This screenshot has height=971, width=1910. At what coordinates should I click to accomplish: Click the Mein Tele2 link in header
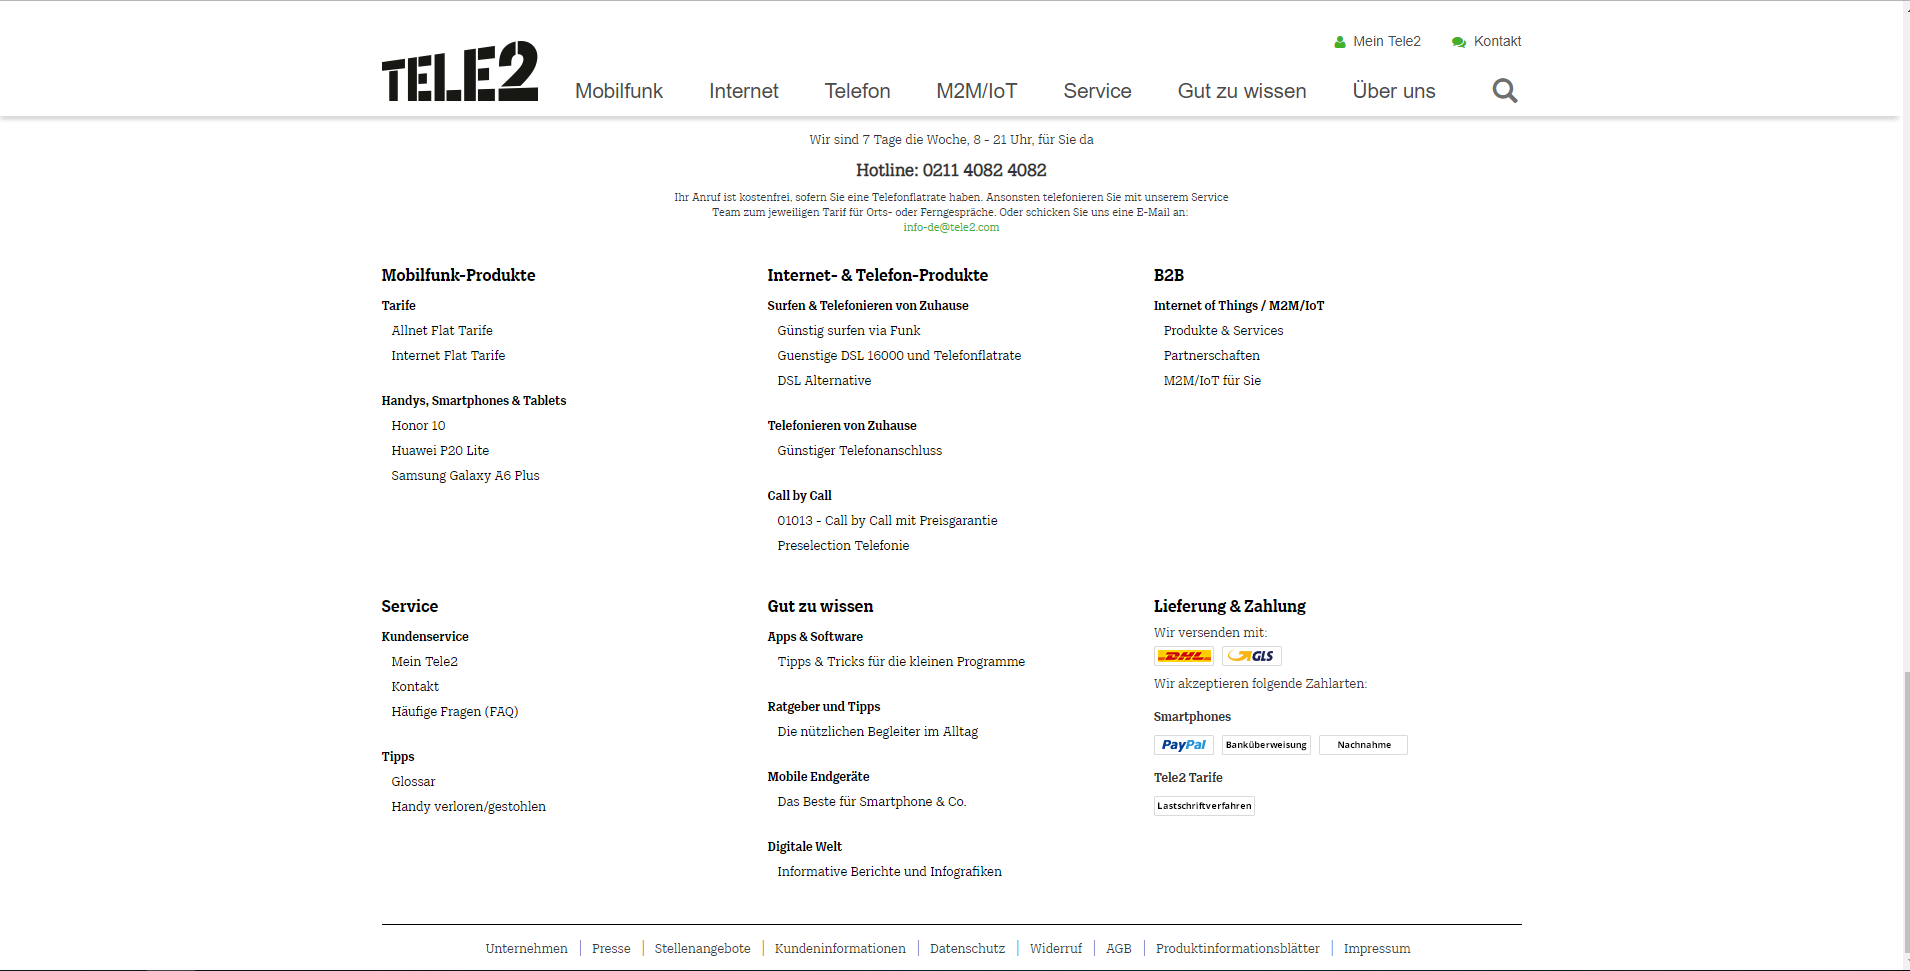click(x=1387, y=42)
